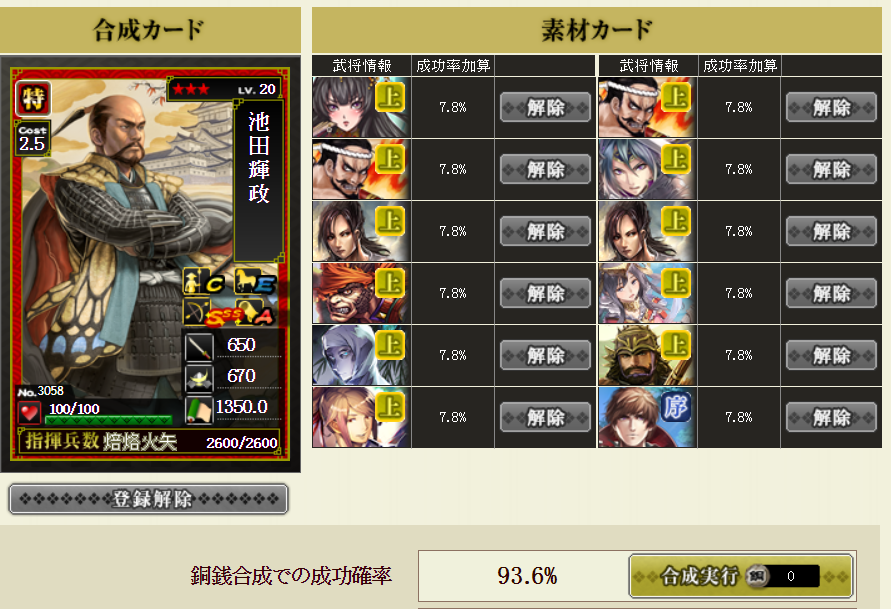
Task: Click the 特 rarity badge on card
Action: tap(33, 99)
